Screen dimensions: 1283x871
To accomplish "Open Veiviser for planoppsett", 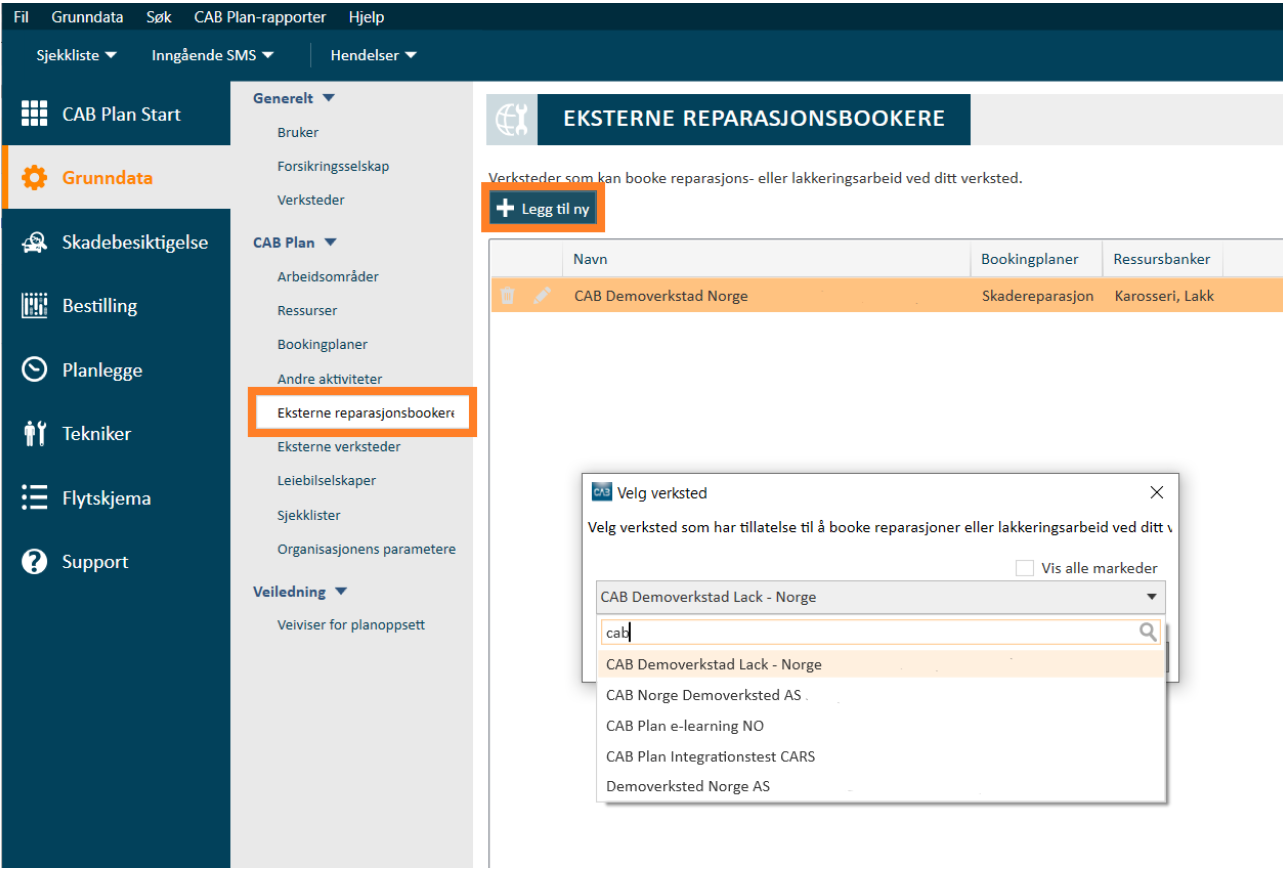I will tap(351, 625).
